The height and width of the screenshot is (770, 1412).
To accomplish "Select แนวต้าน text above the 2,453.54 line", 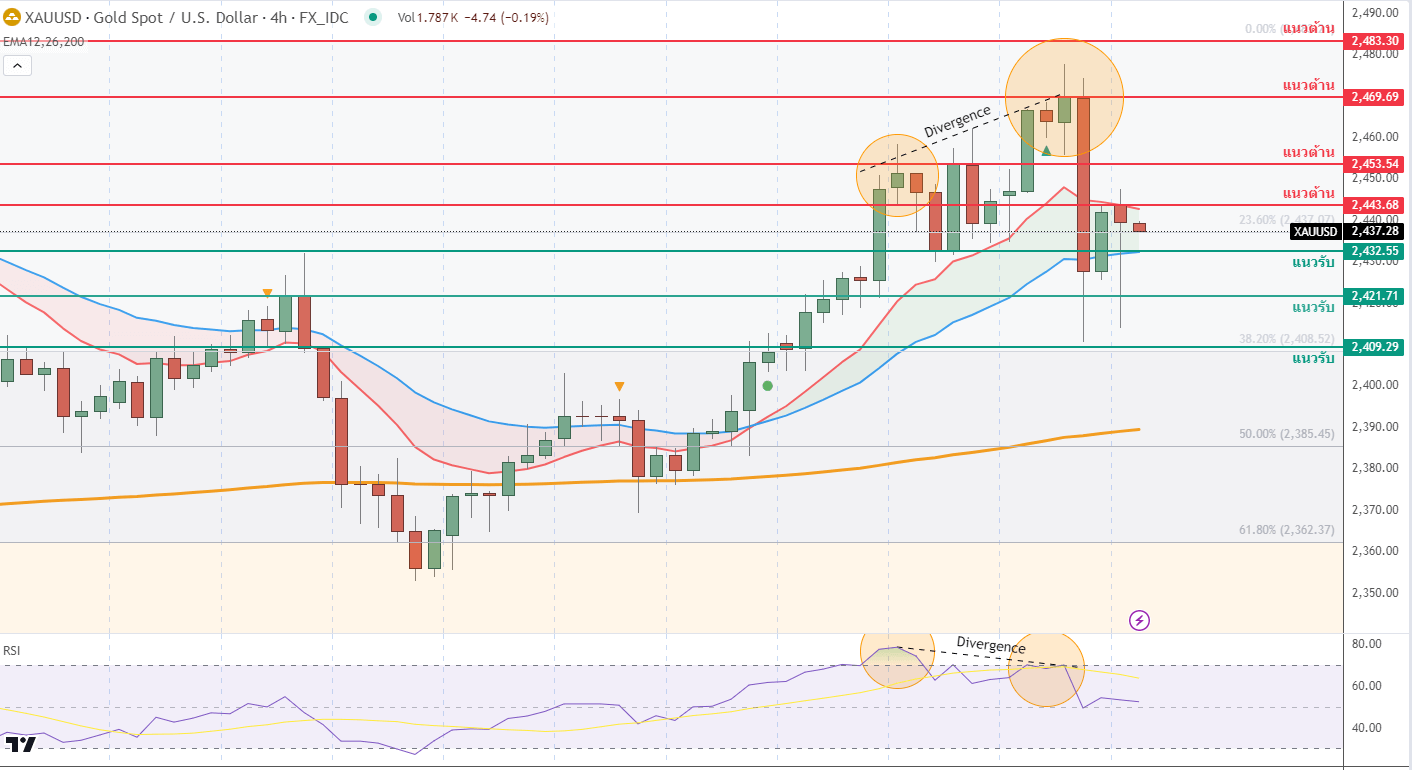I will tap(1309, 152).
